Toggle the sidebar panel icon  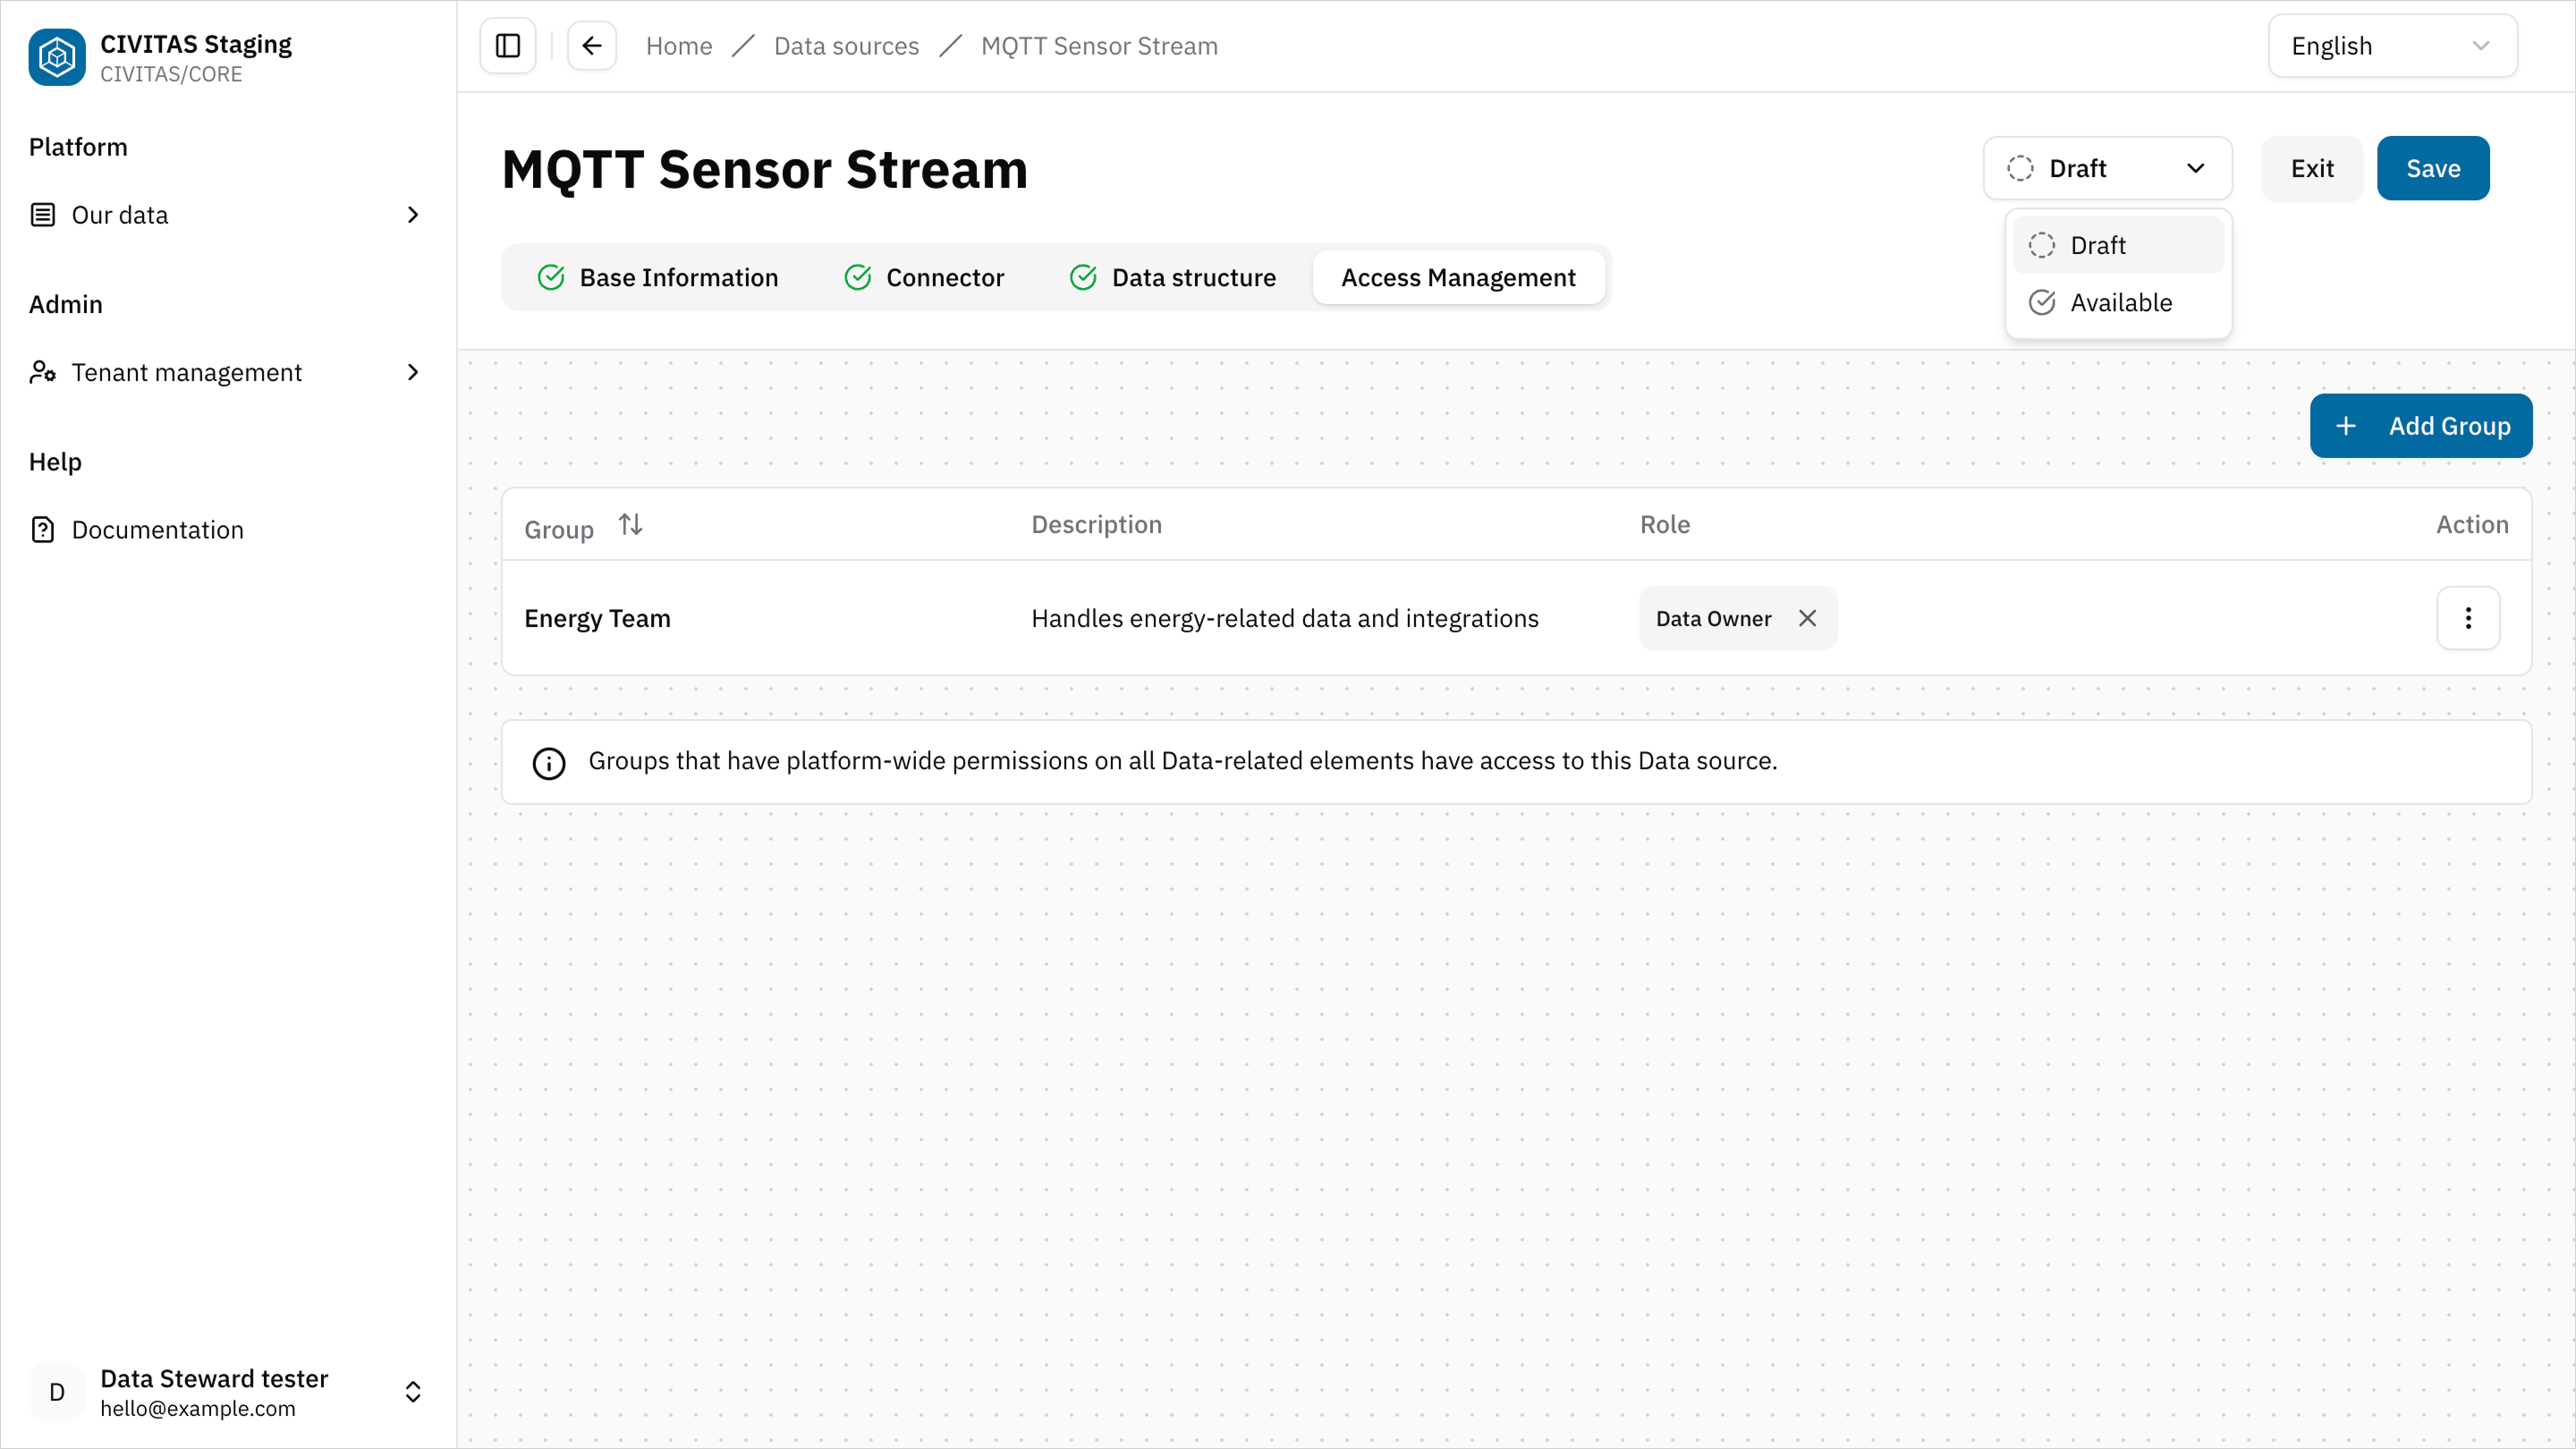pos(507,45)
